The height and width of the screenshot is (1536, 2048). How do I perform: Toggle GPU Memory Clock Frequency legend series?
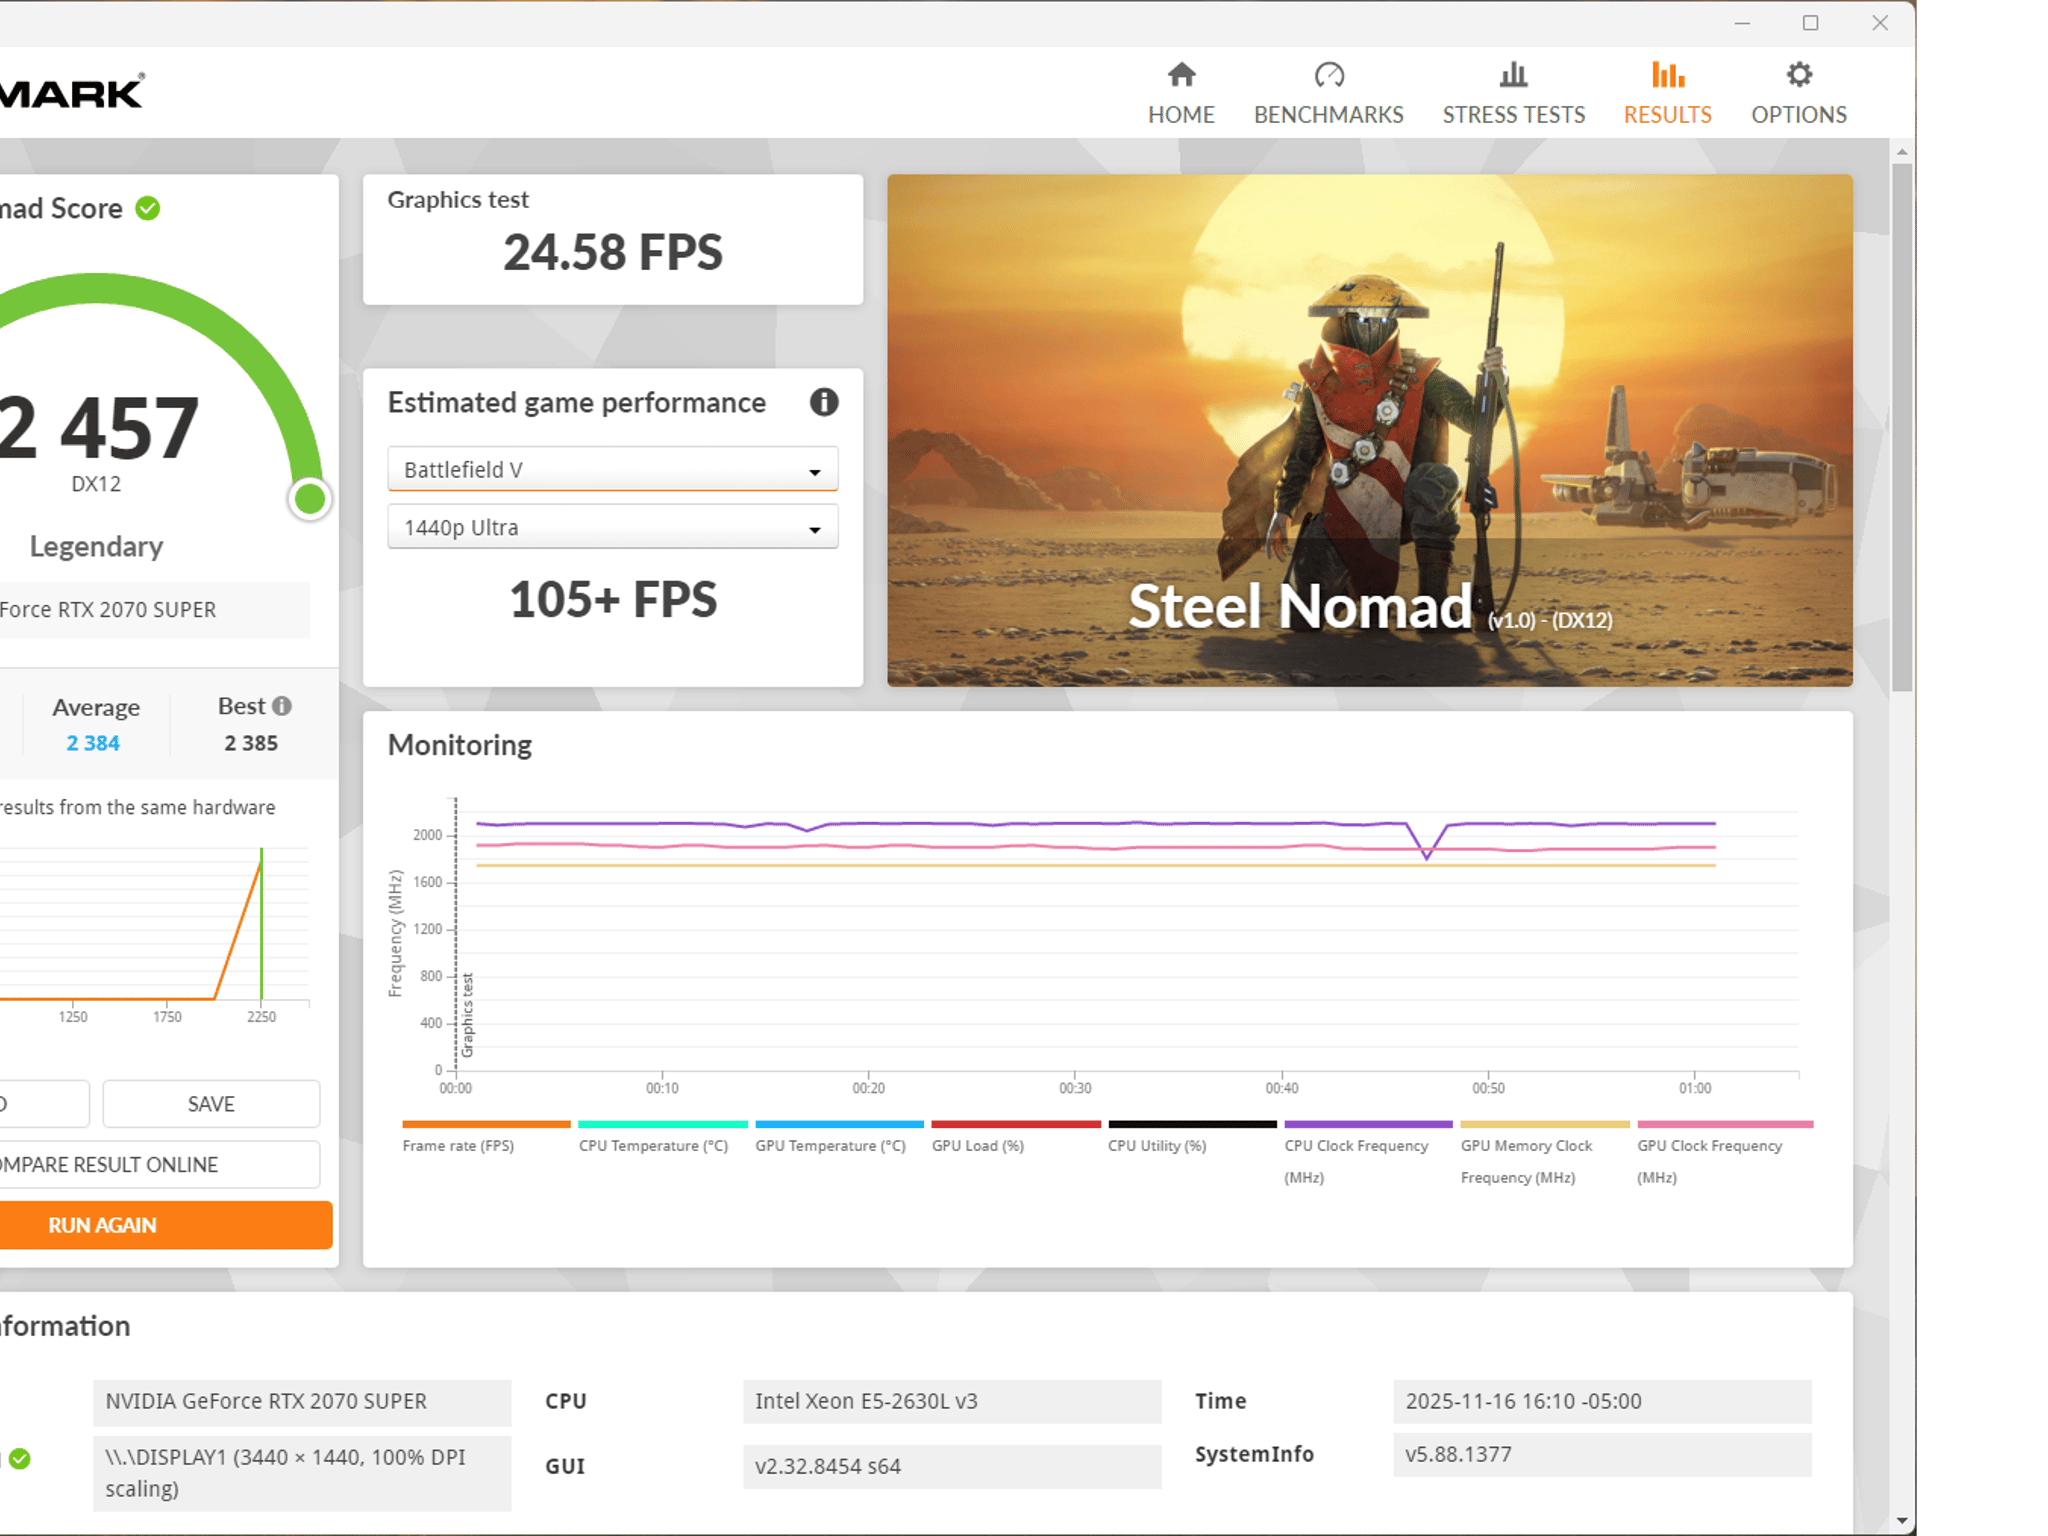pyautogui.click(x=1545, y=1153)
